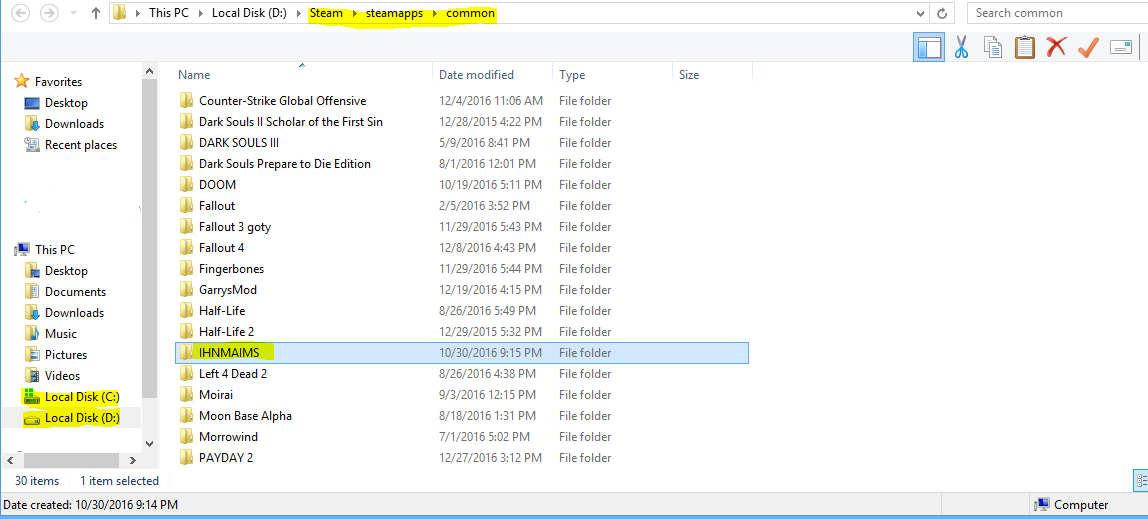Image resolution: width=1148 pixels, height=519 pixels.
Task: Click the sidebar scroll up arrow
Action: [149, 72]
